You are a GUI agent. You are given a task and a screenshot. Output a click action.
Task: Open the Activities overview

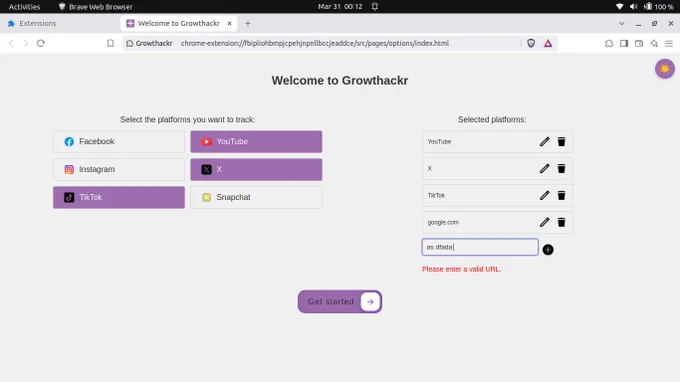24,7
